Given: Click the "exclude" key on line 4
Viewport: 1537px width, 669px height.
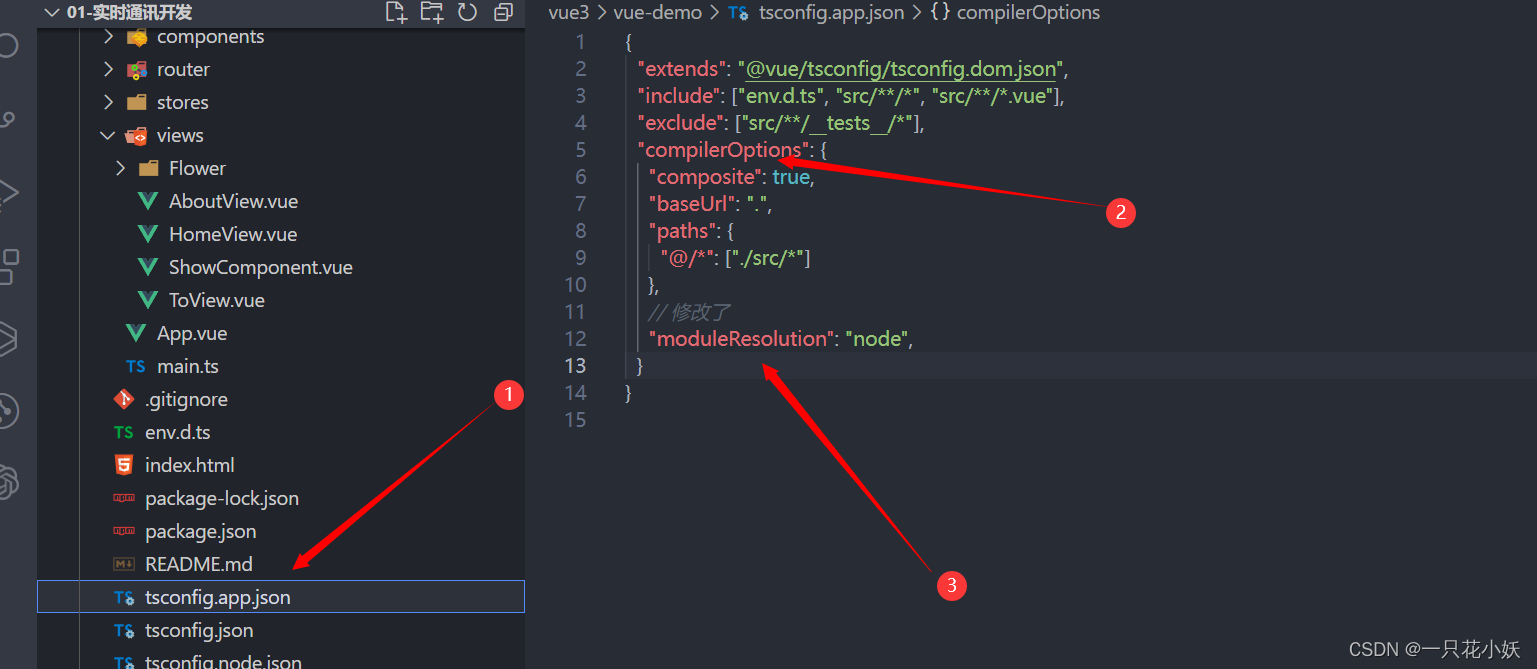Looking at the screenshot, I should pyautogui.click(x=682, y=123).
